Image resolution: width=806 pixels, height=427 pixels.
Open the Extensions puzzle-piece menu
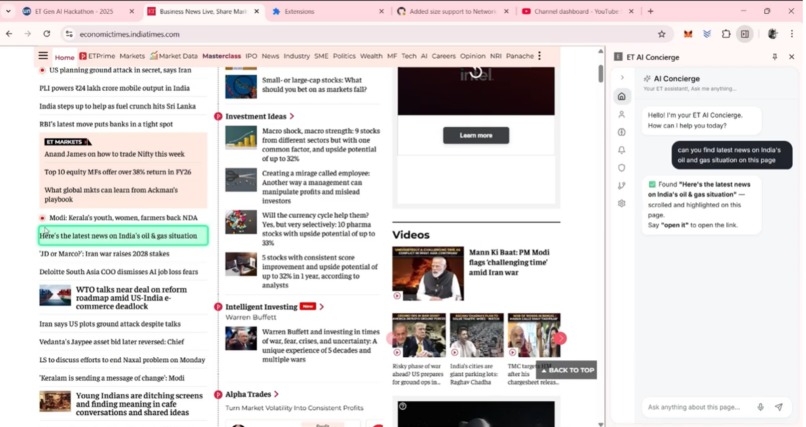tap(726, 34)
